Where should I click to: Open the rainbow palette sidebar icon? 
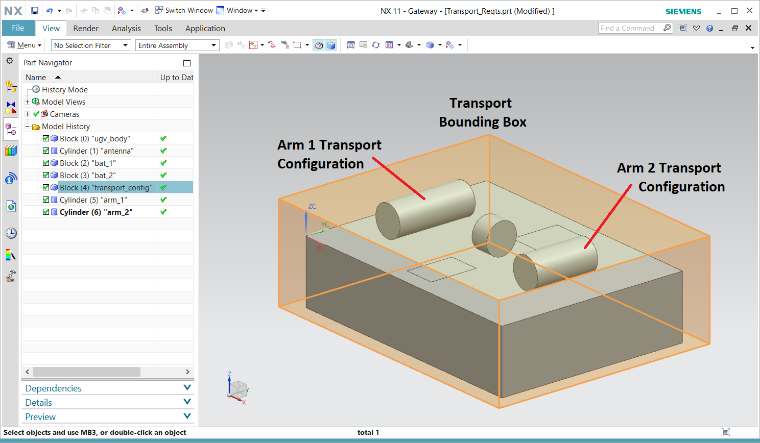point(11,254)
